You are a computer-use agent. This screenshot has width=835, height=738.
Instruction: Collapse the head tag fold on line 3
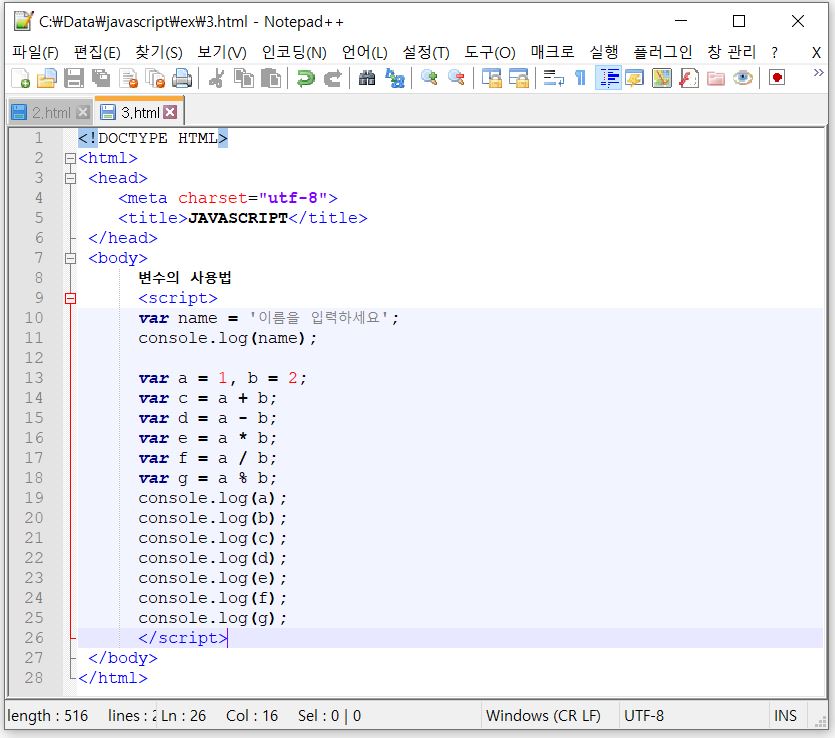70,178
